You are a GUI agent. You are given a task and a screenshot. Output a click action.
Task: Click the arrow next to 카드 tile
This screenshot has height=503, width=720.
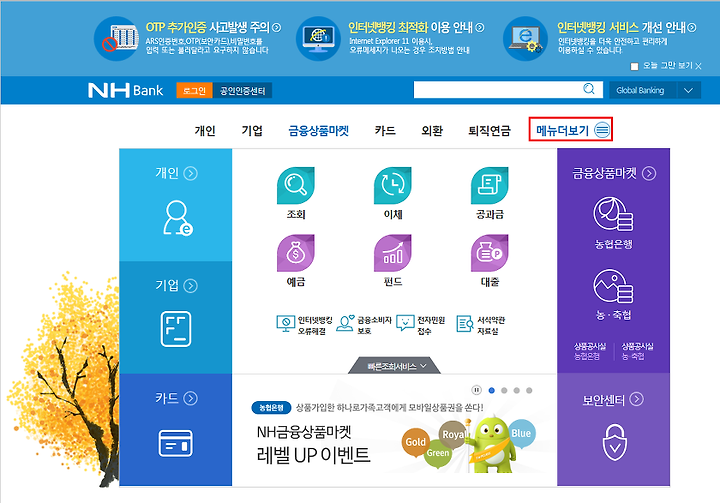191,398
